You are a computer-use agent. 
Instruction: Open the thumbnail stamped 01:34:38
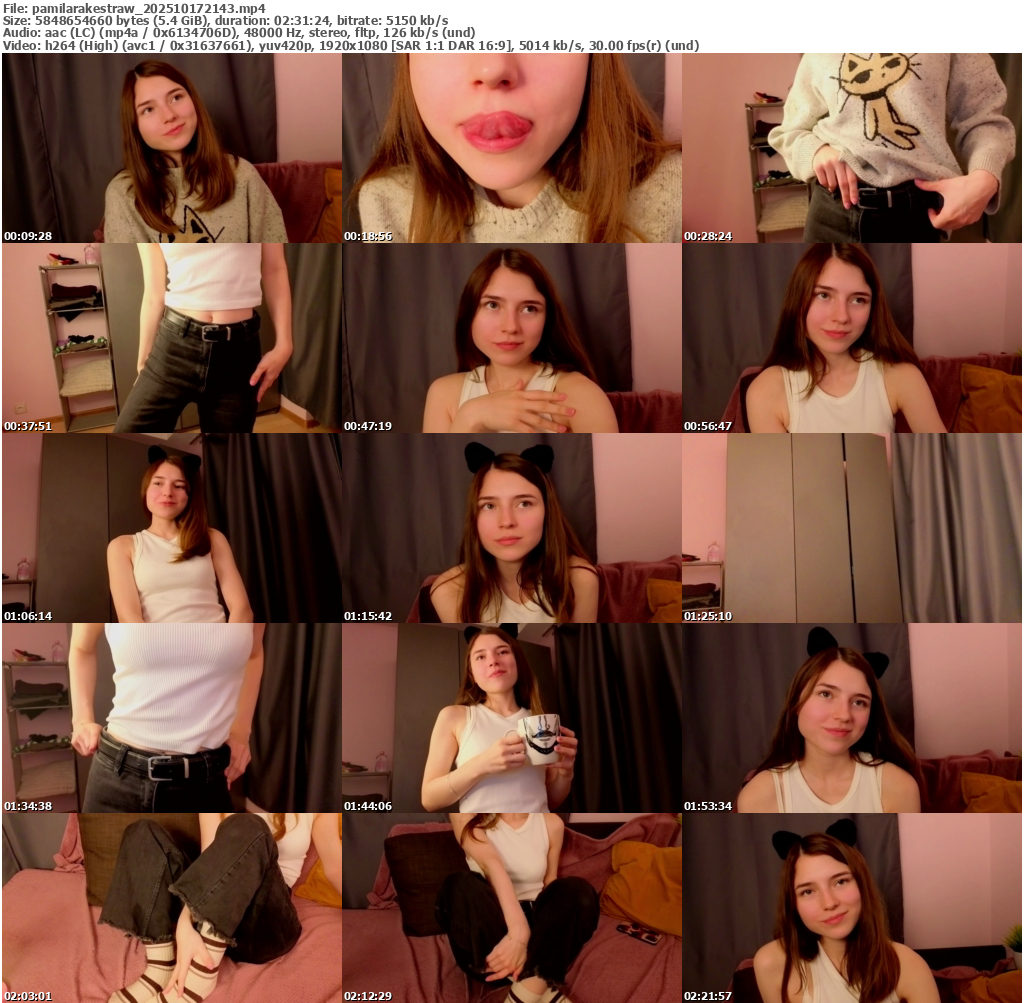[172, 718]
